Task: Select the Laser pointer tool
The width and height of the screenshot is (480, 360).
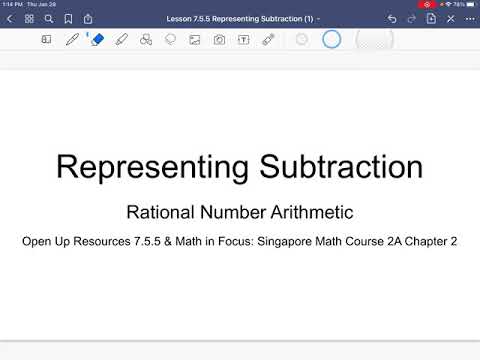Action: (x=268, y=39)
